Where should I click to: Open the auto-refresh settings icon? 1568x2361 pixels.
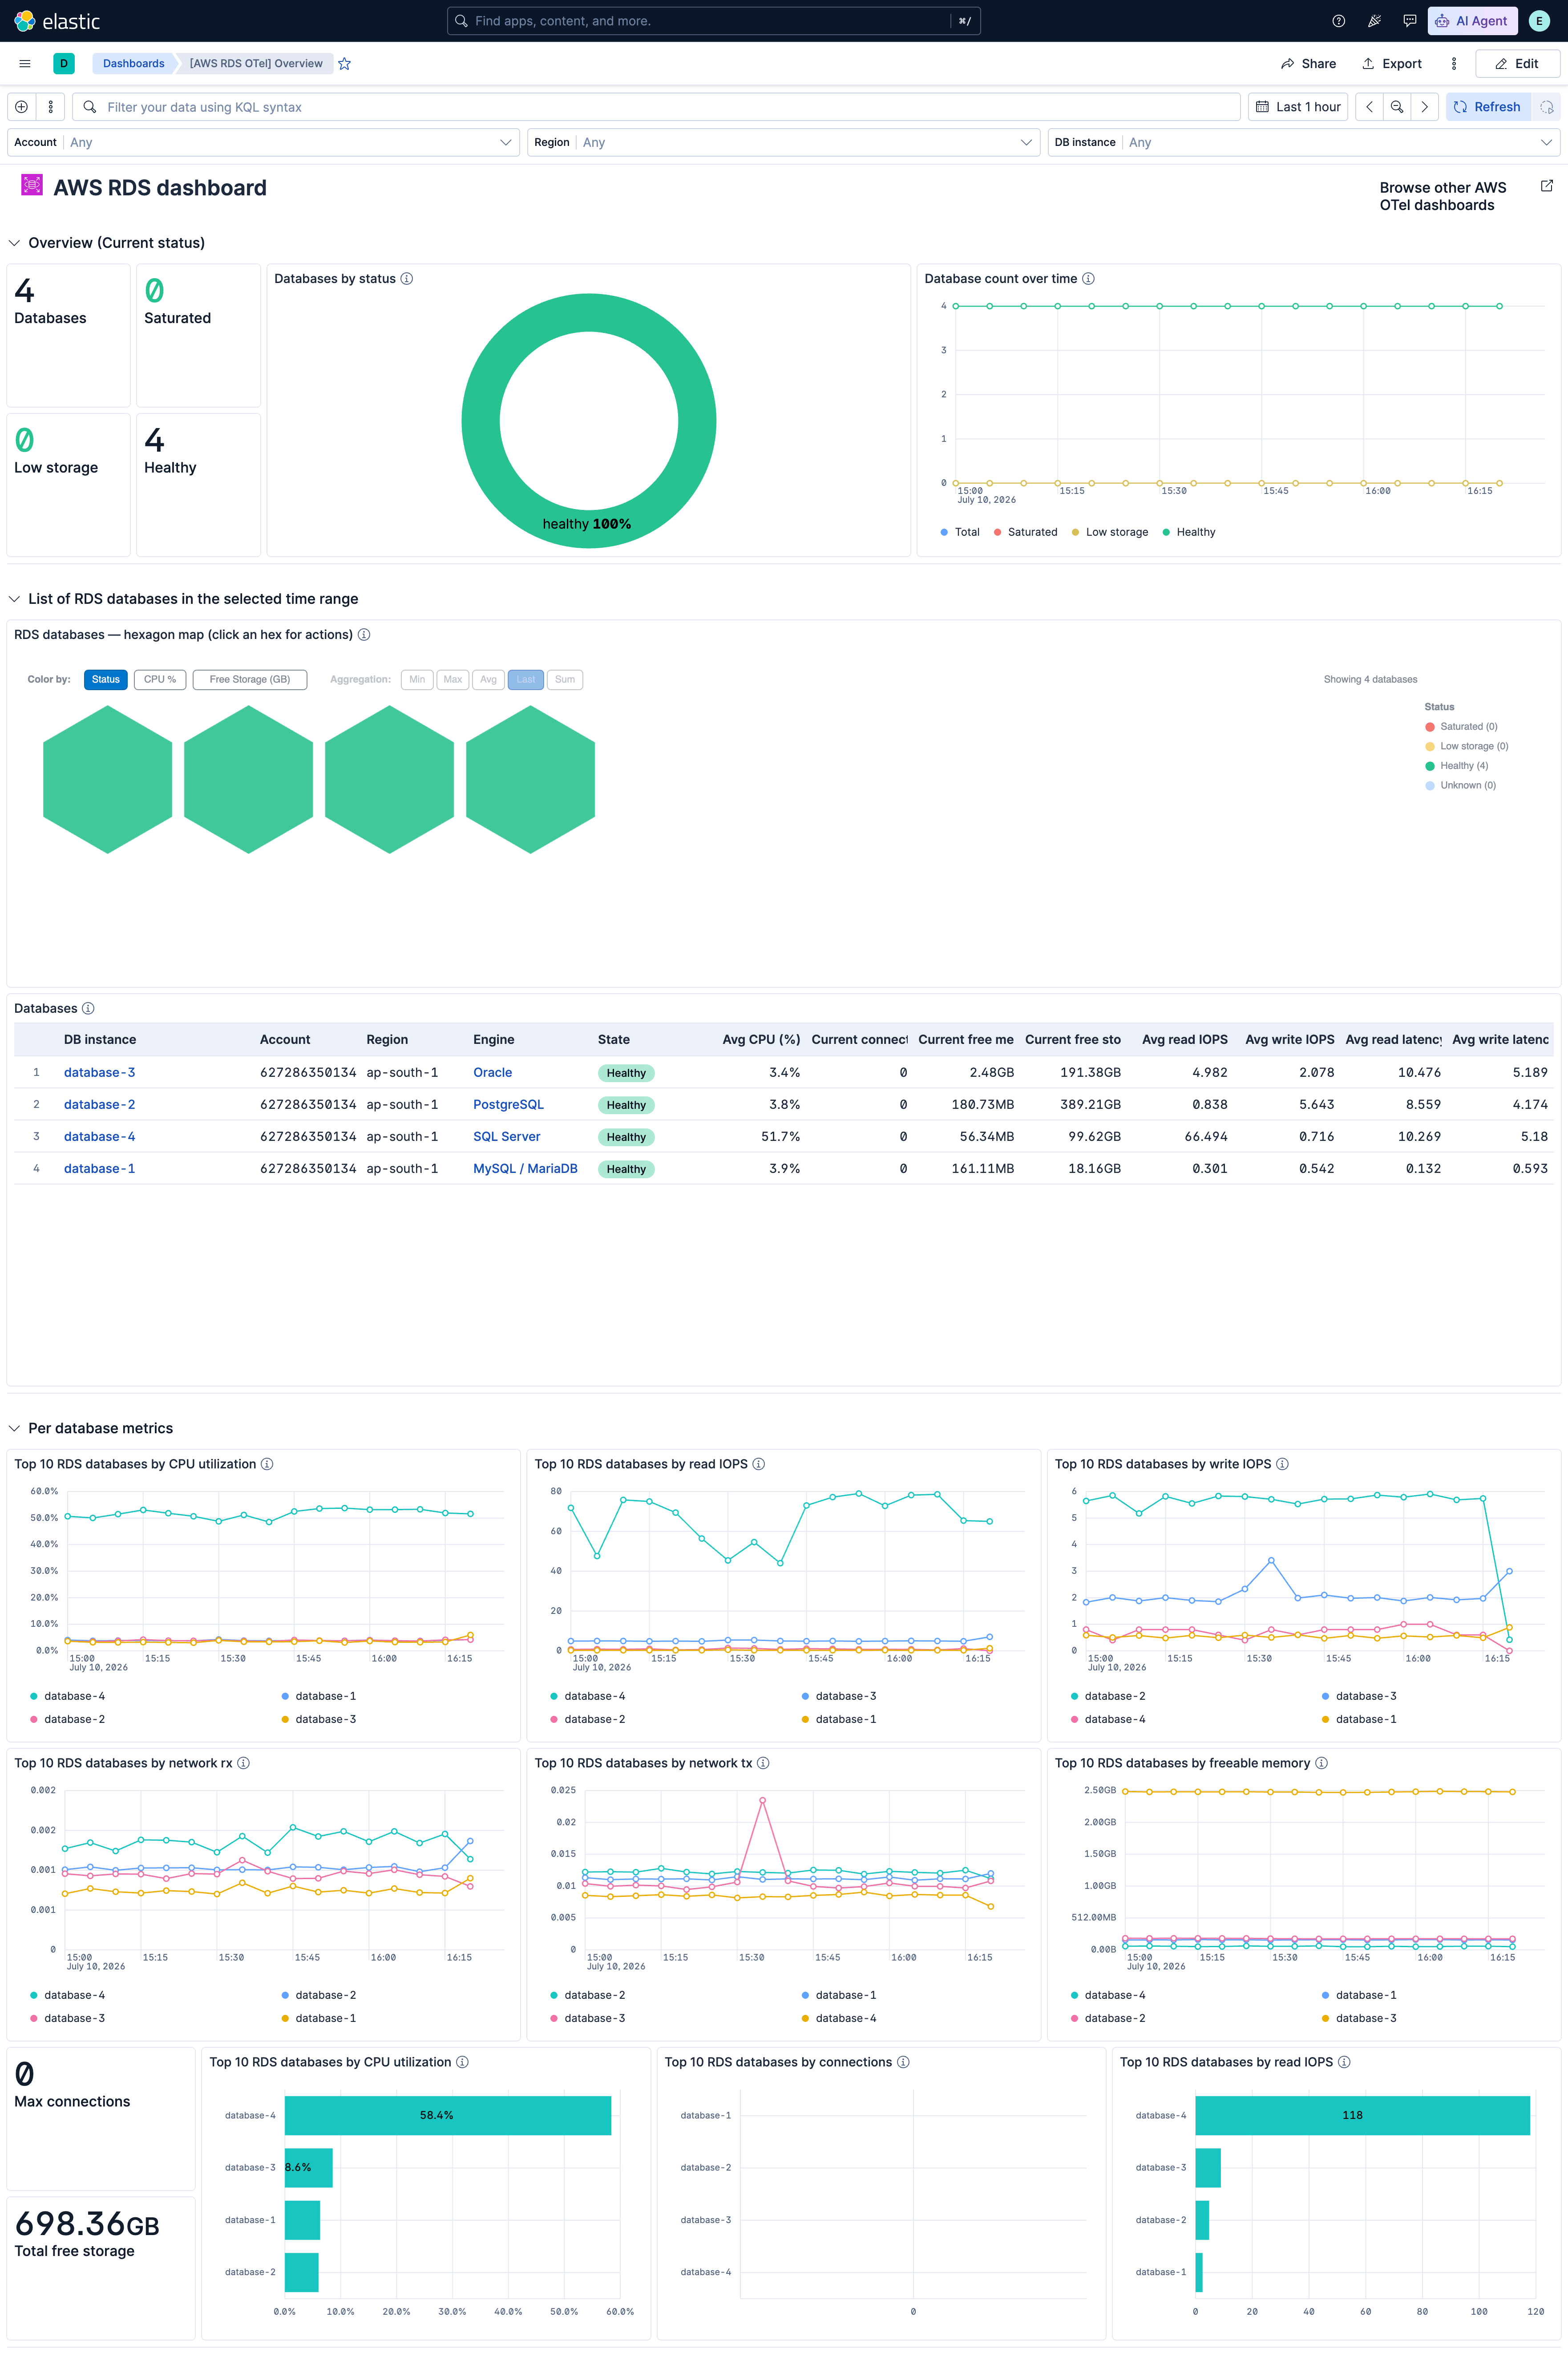1546,107
